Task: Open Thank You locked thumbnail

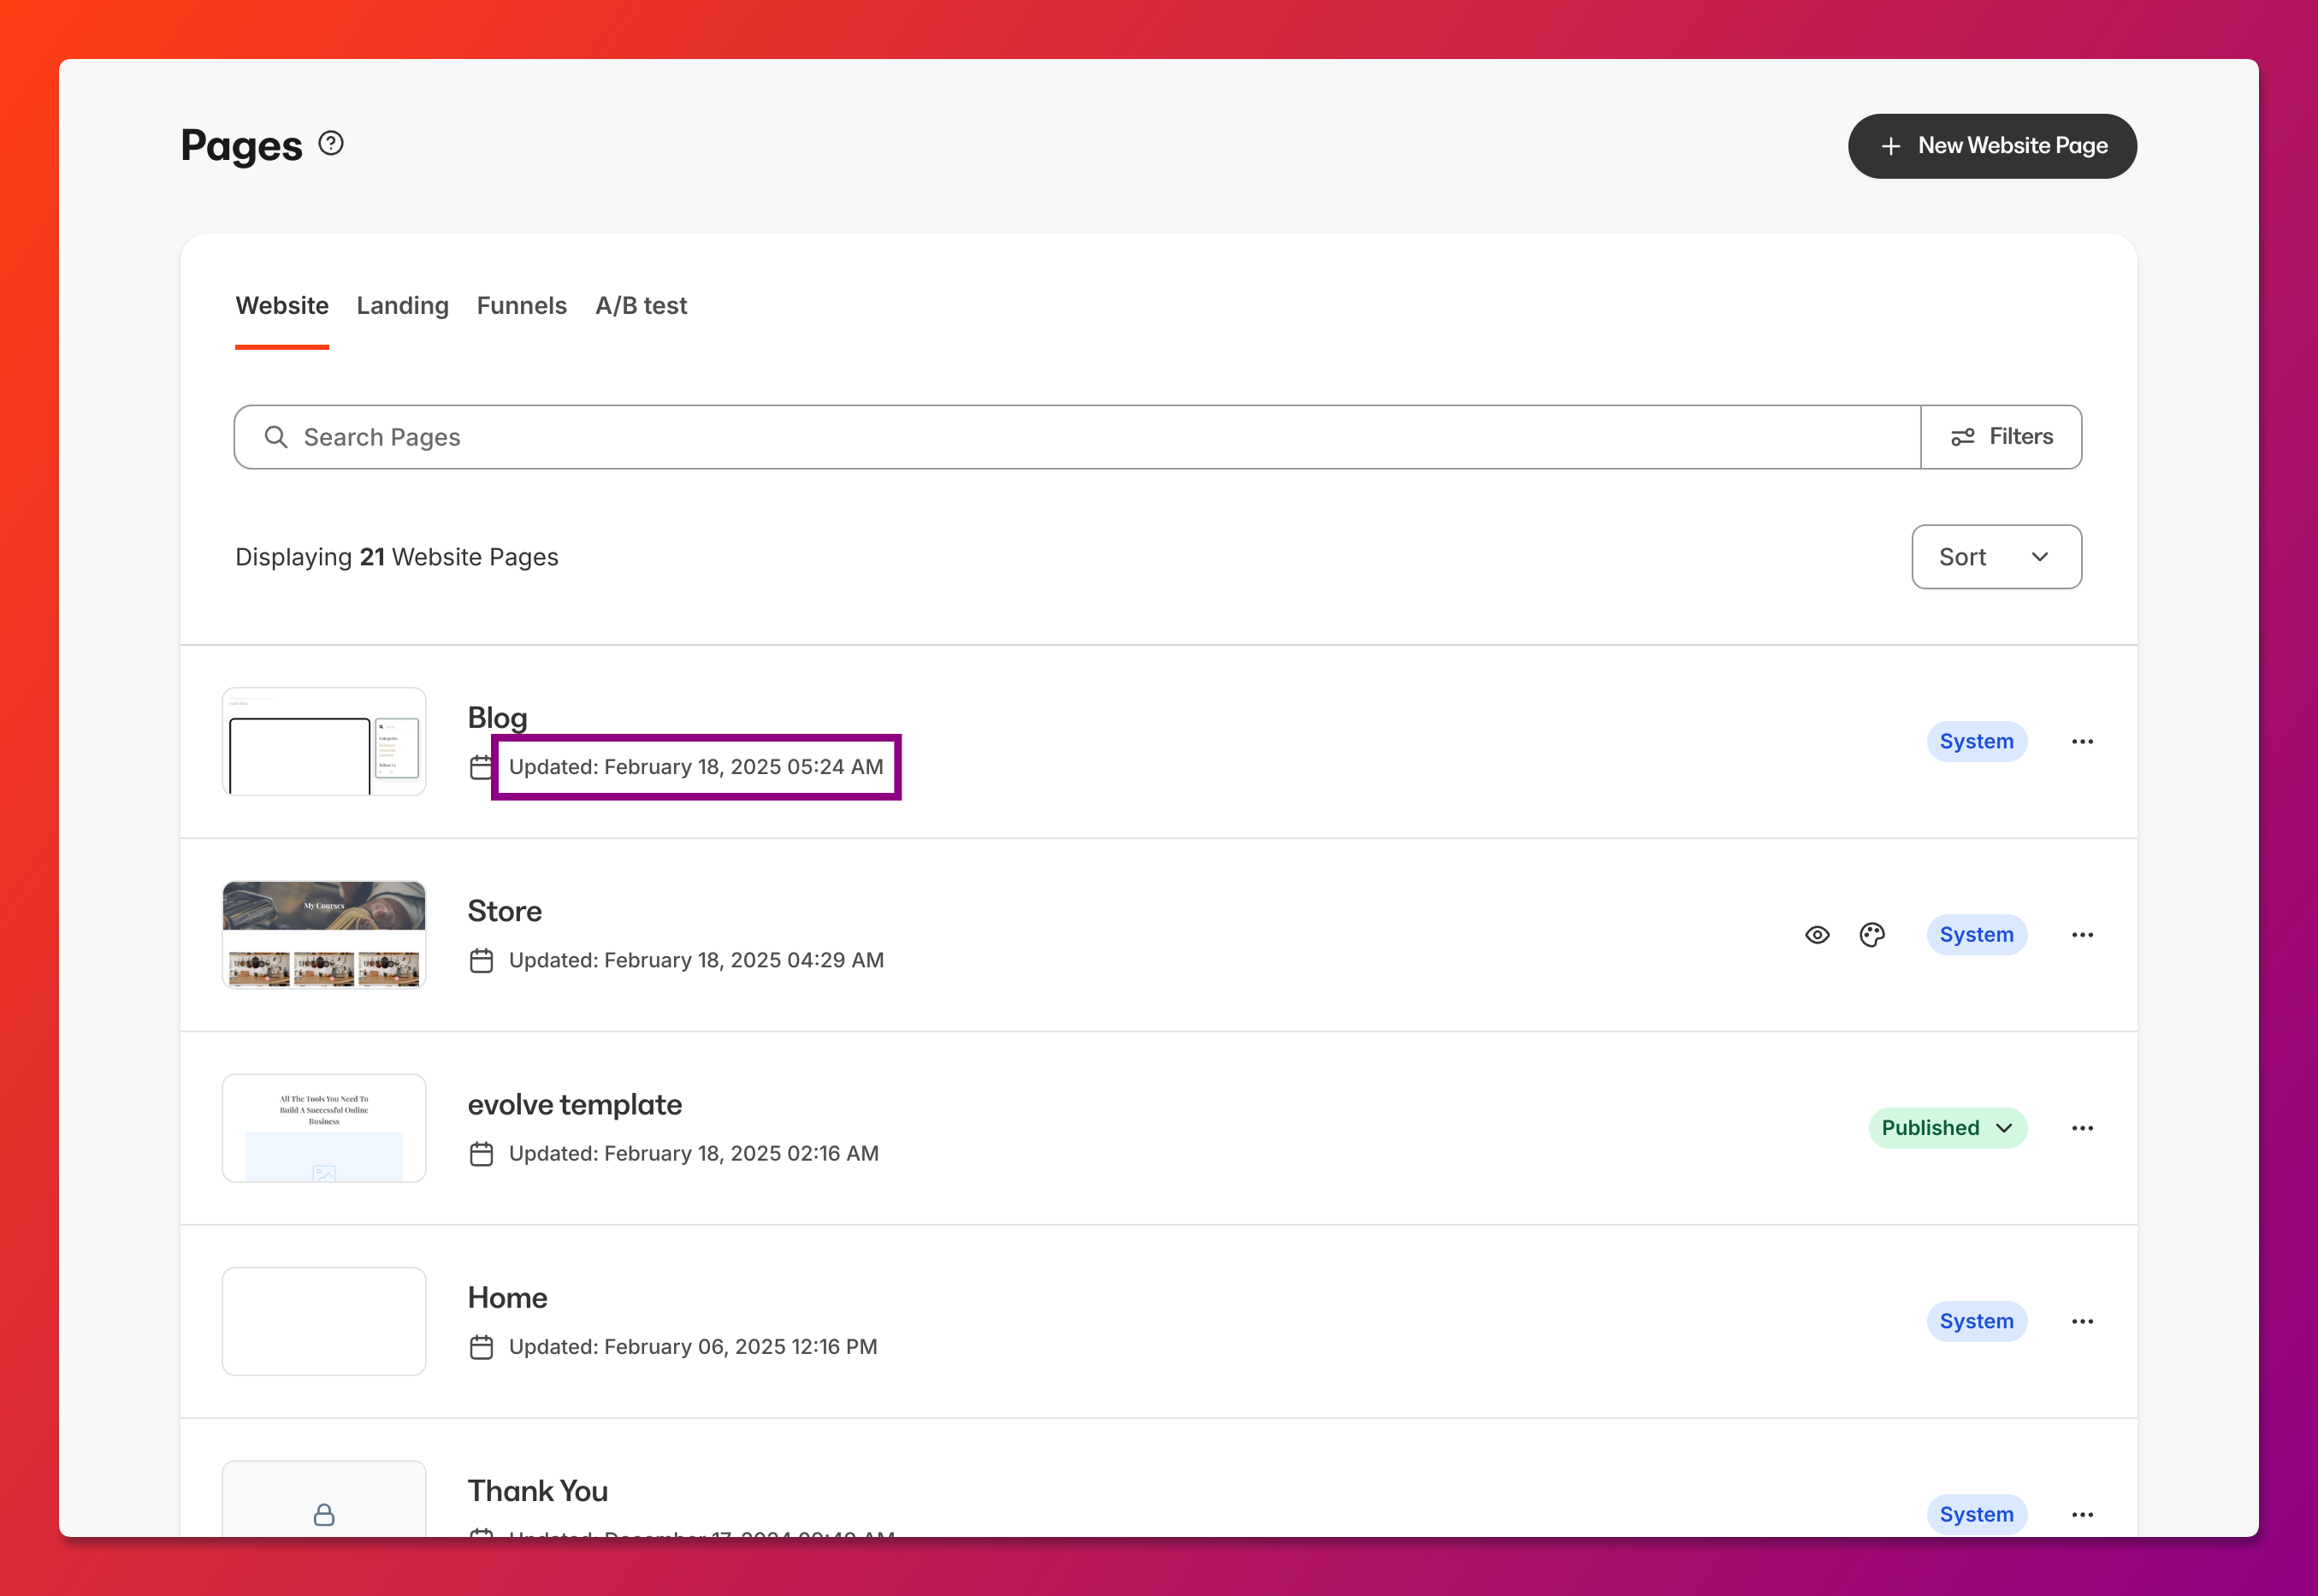Action: tap(324, 1500)
